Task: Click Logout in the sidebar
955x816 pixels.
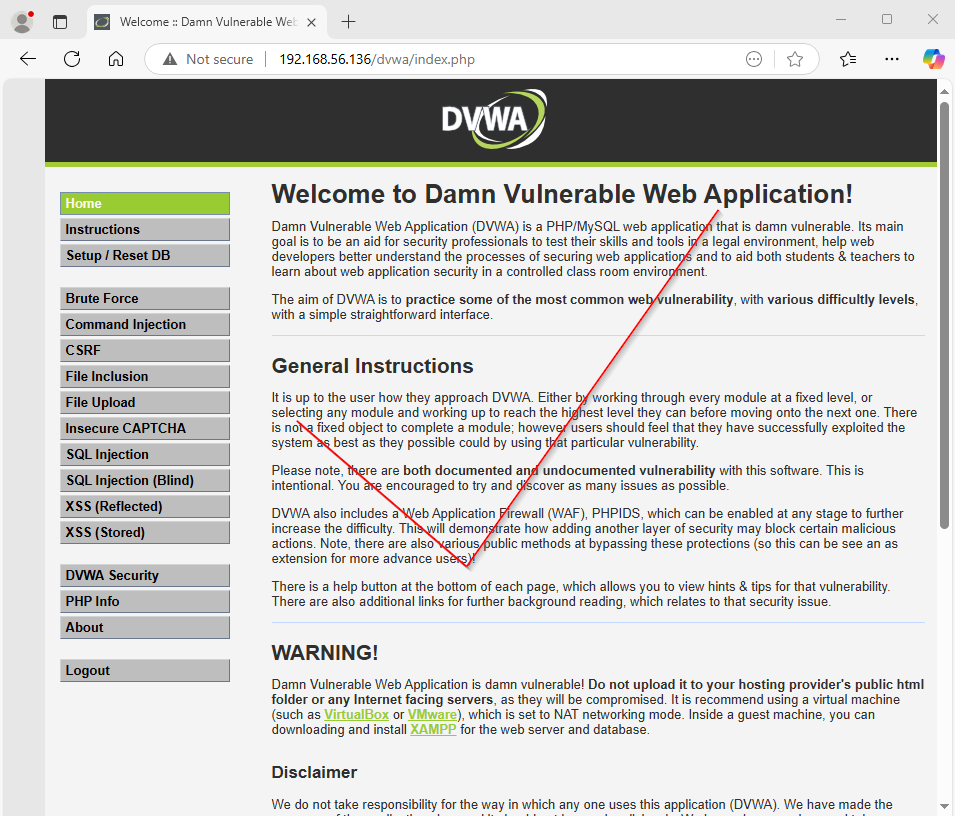Action: point(145,670)
